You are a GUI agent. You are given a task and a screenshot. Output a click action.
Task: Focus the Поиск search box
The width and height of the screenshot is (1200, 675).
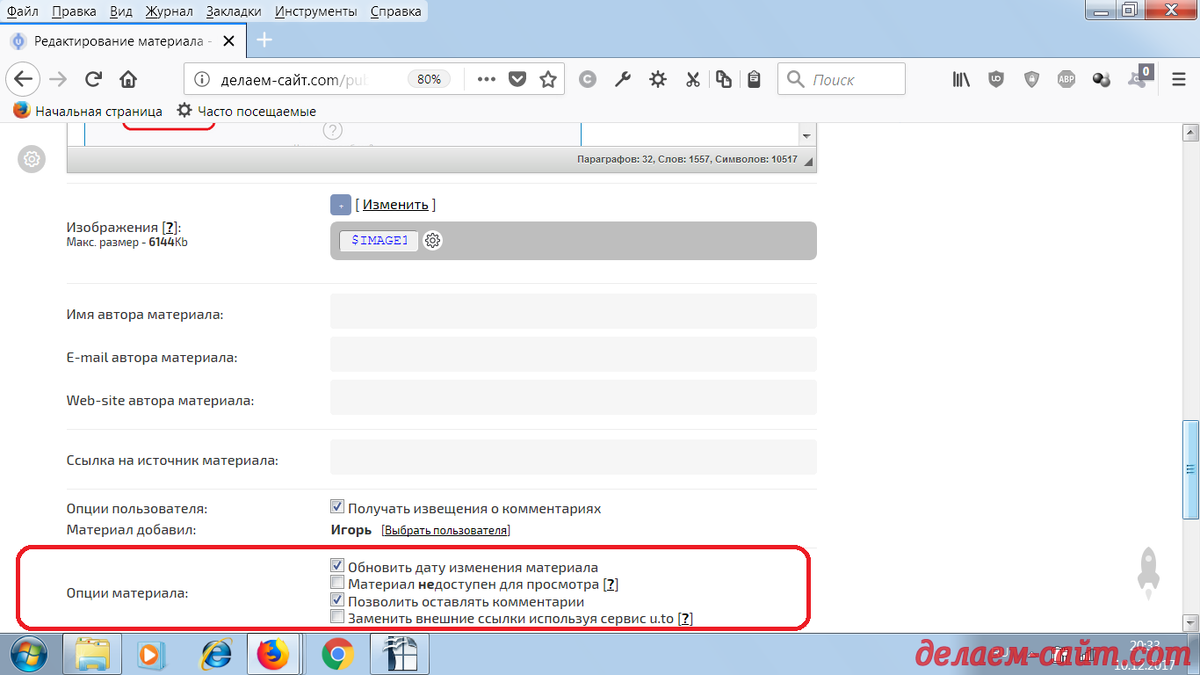pyautogui.click(x=841, y=79)
